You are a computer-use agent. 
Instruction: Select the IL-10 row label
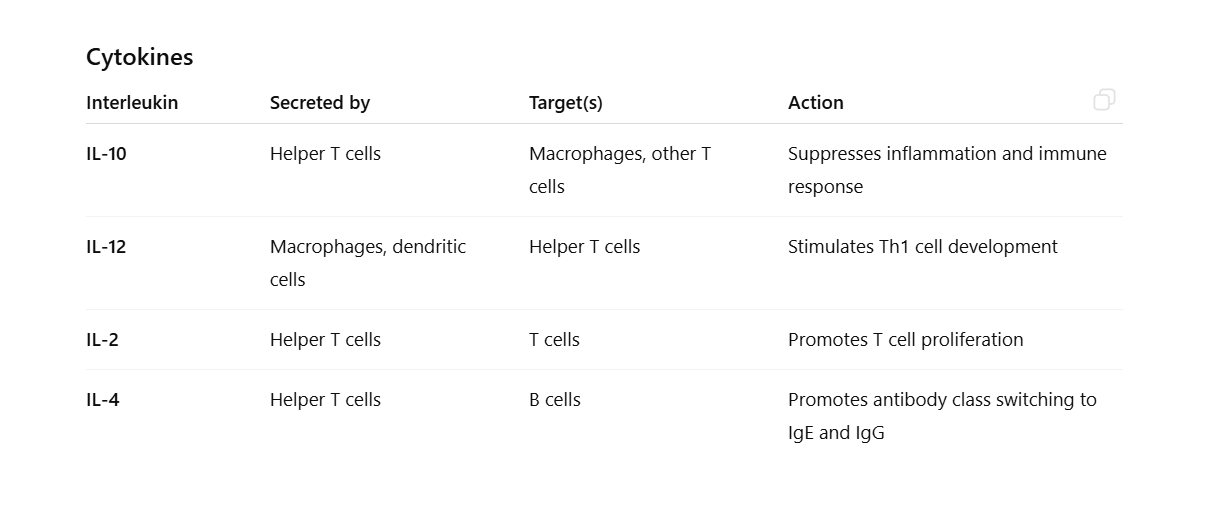(106, 154)
